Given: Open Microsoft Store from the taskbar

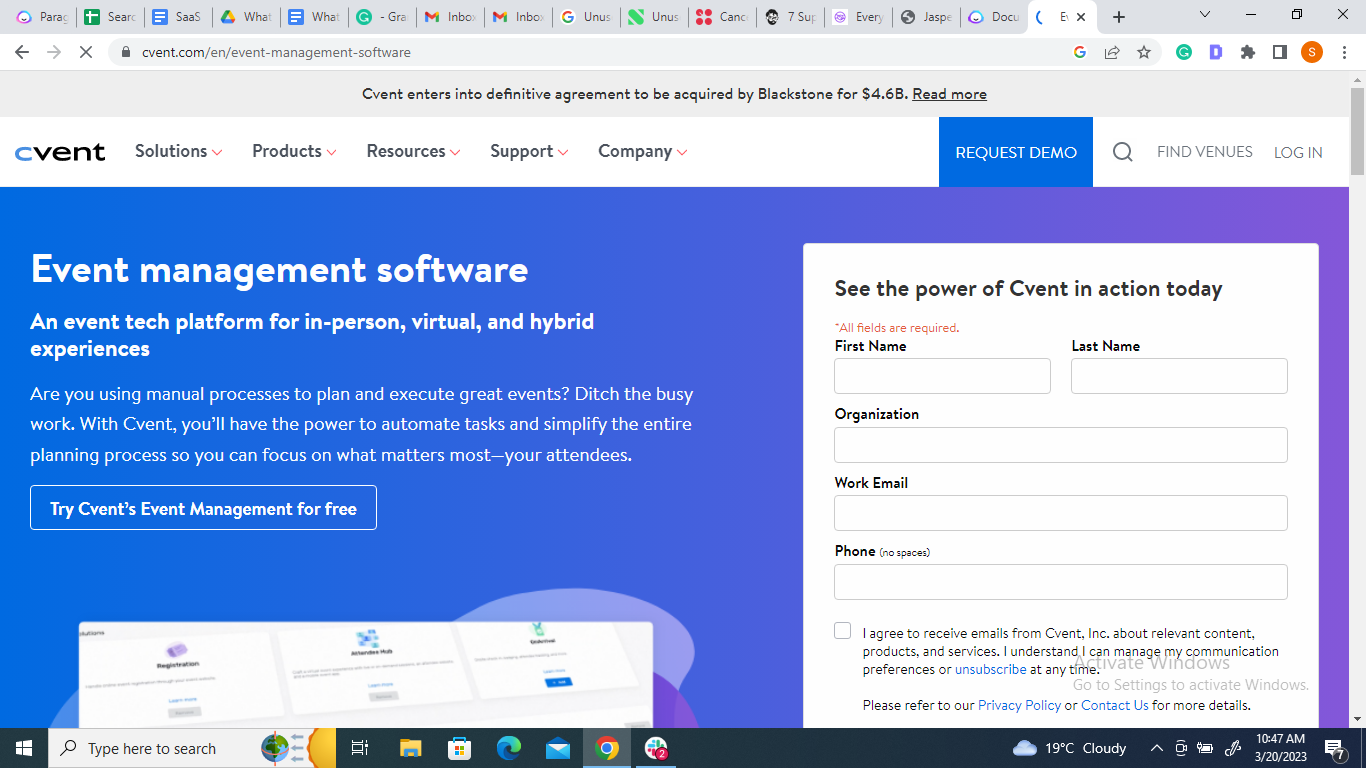Looking at the screenshot, I should pos(460,748).
